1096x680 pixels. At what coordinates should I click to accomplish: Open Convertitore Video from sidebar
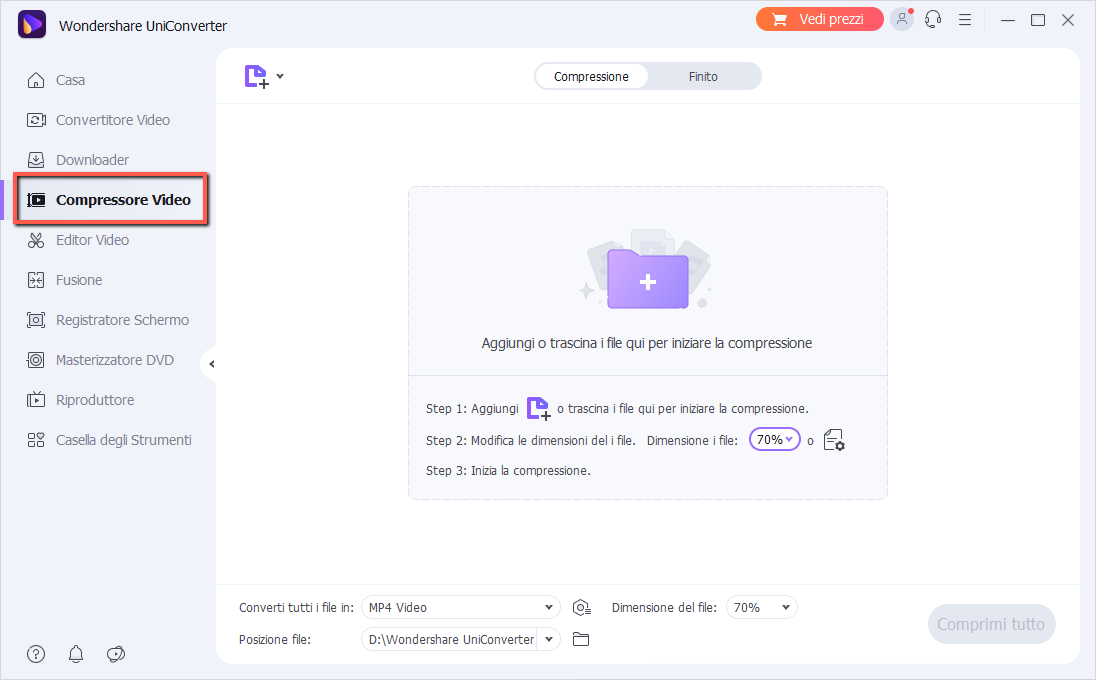pos(112,120)
